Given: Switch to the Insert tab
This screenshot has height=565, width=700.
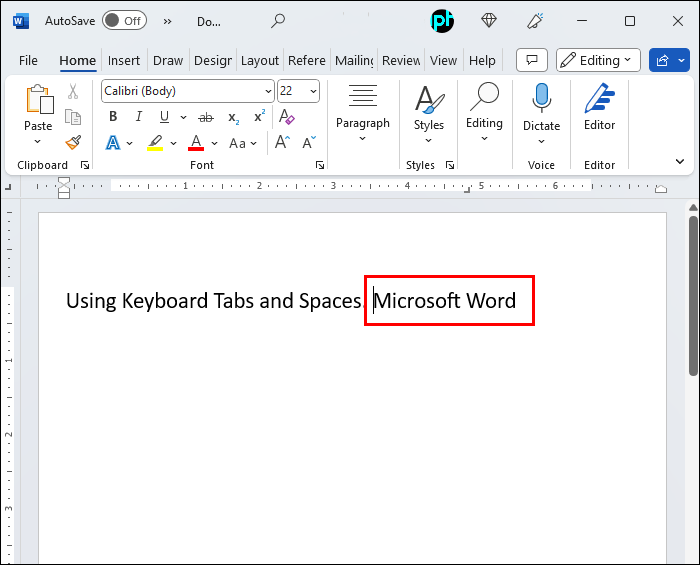Looking at the screenshot, I should point(124,60).
